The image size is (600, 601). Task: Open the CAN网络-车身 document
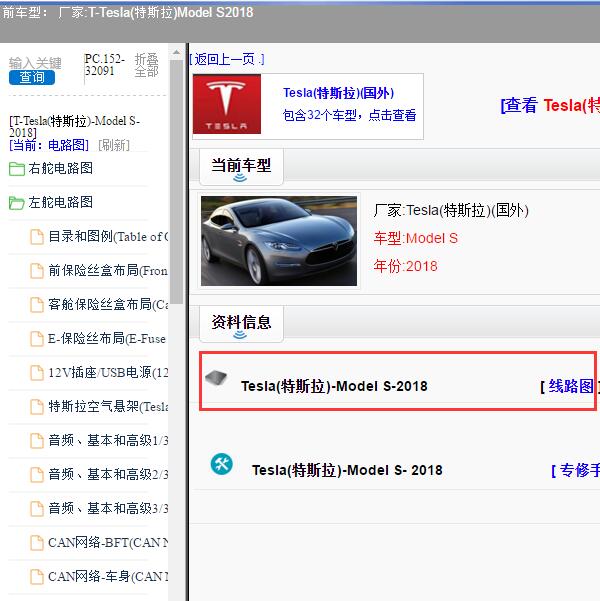point(108,576)
